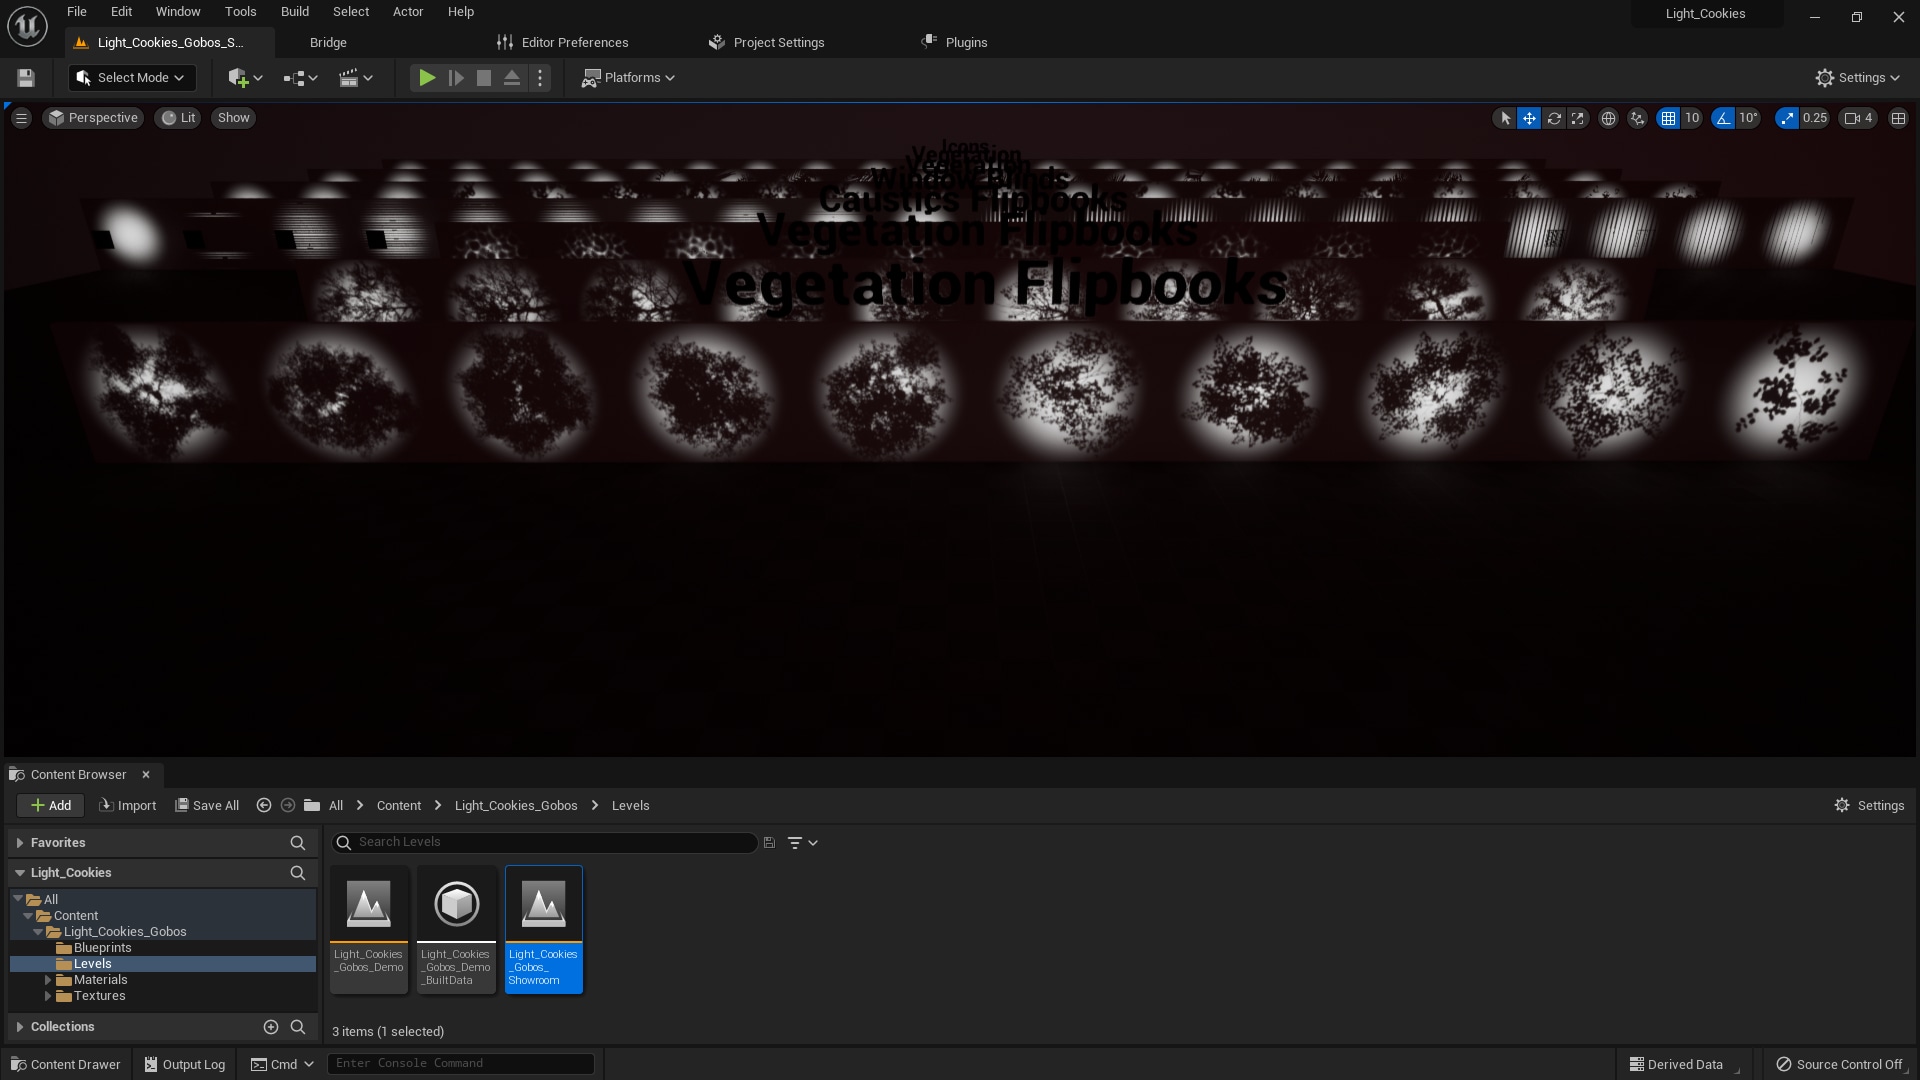Open the Blueprints toolbar icon
1920x1080 pixels.
(296, 77)
